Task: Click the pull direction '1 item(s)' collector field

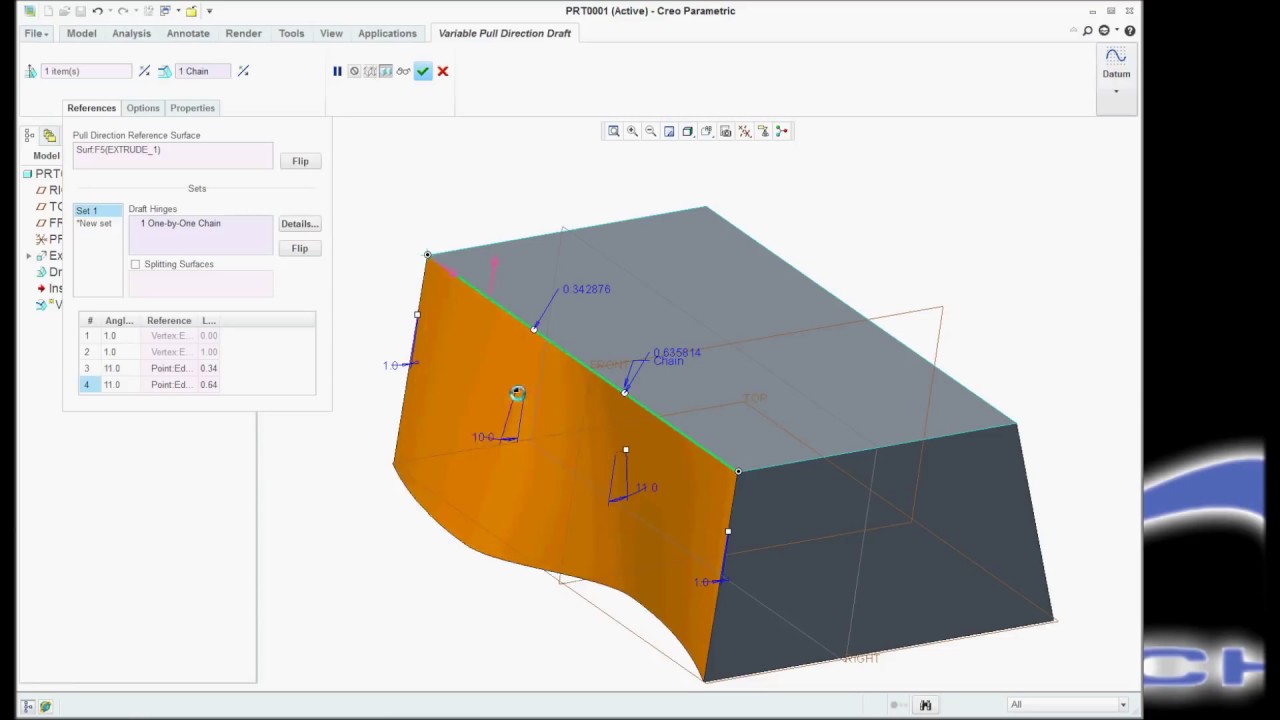Action: (86, 71)
